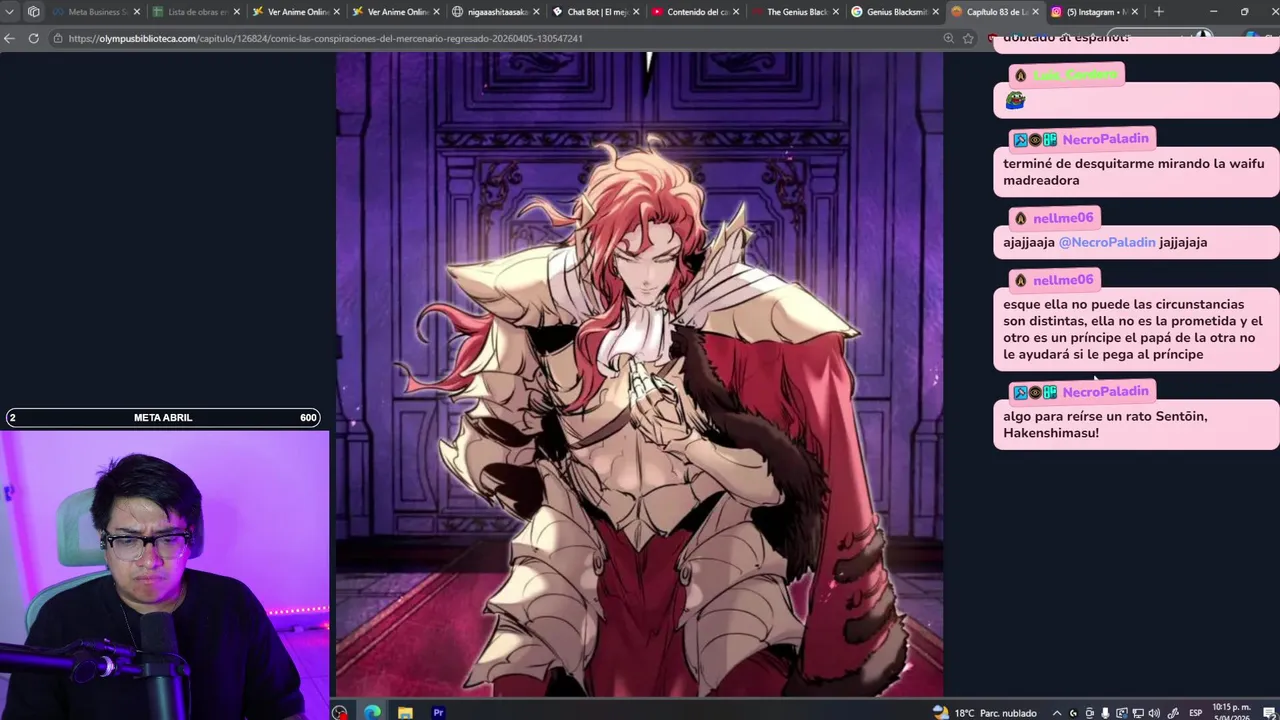Viewport: 1280px width, 720px height.
Task: Open OBS Studio from the taskbar
Action: (x=340, y=713)
